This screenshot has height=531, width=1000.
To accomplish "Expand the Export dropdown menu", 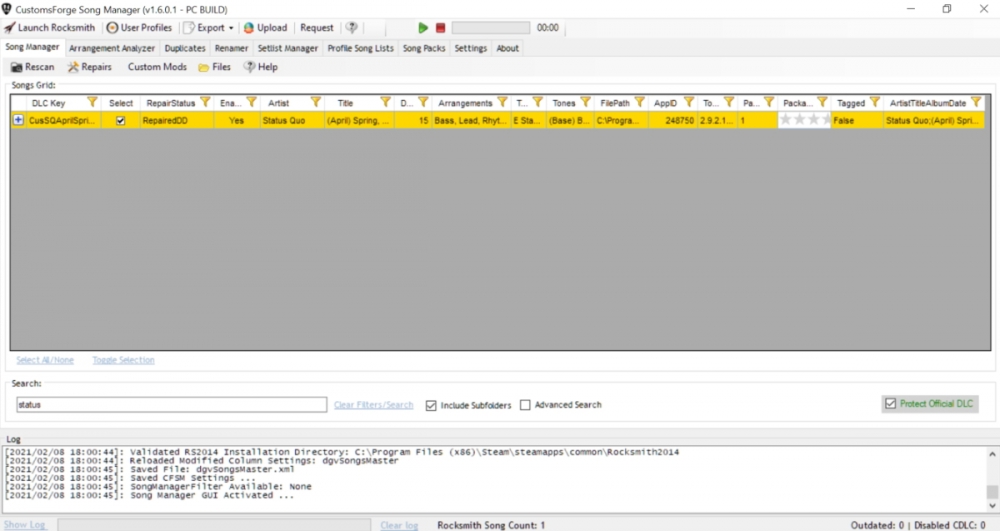I will pyautogui.click(x=231, y=28).
